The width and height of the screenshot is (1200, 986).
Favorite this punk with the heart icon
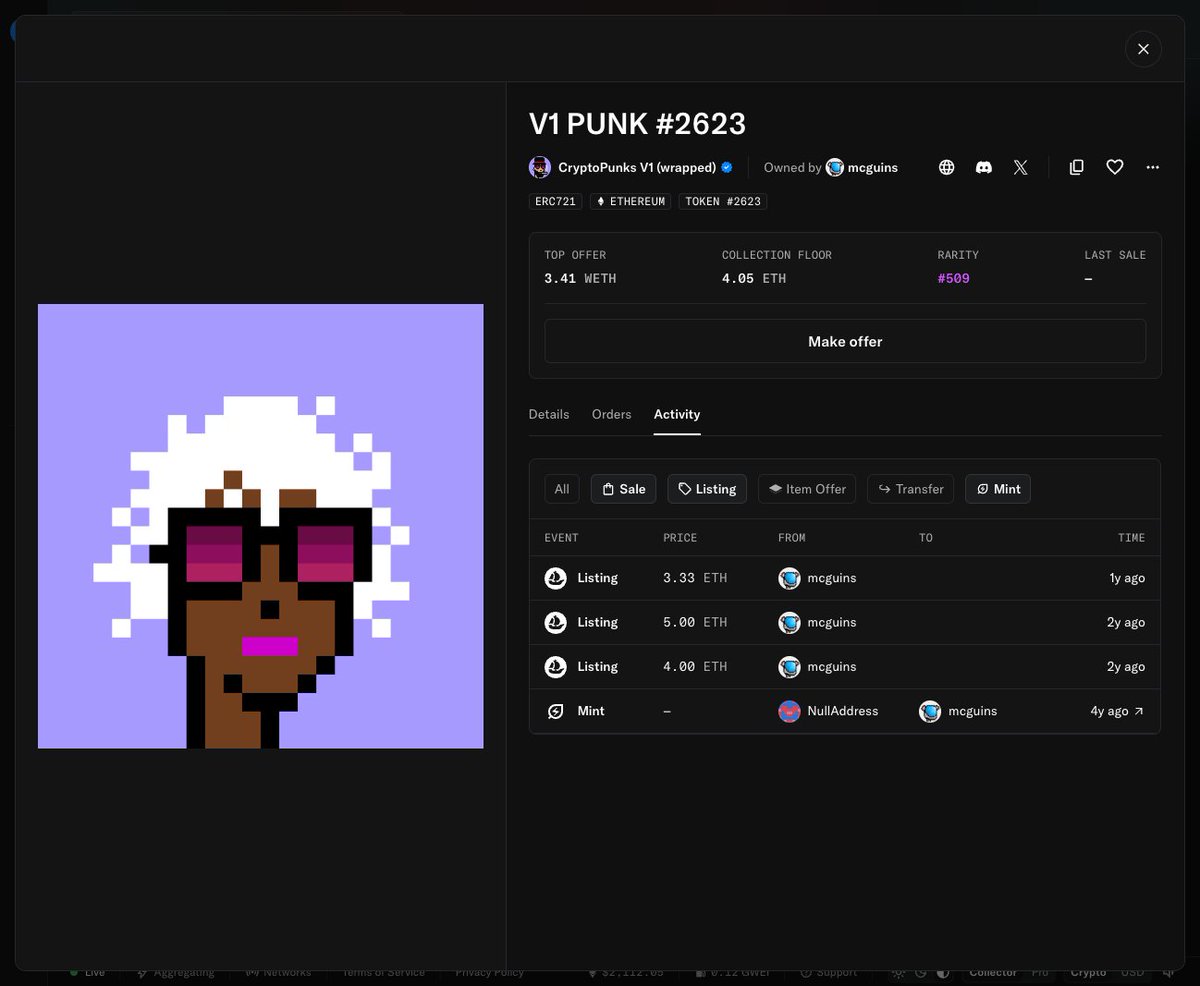pyautogui.click(x=1115, y=167)
